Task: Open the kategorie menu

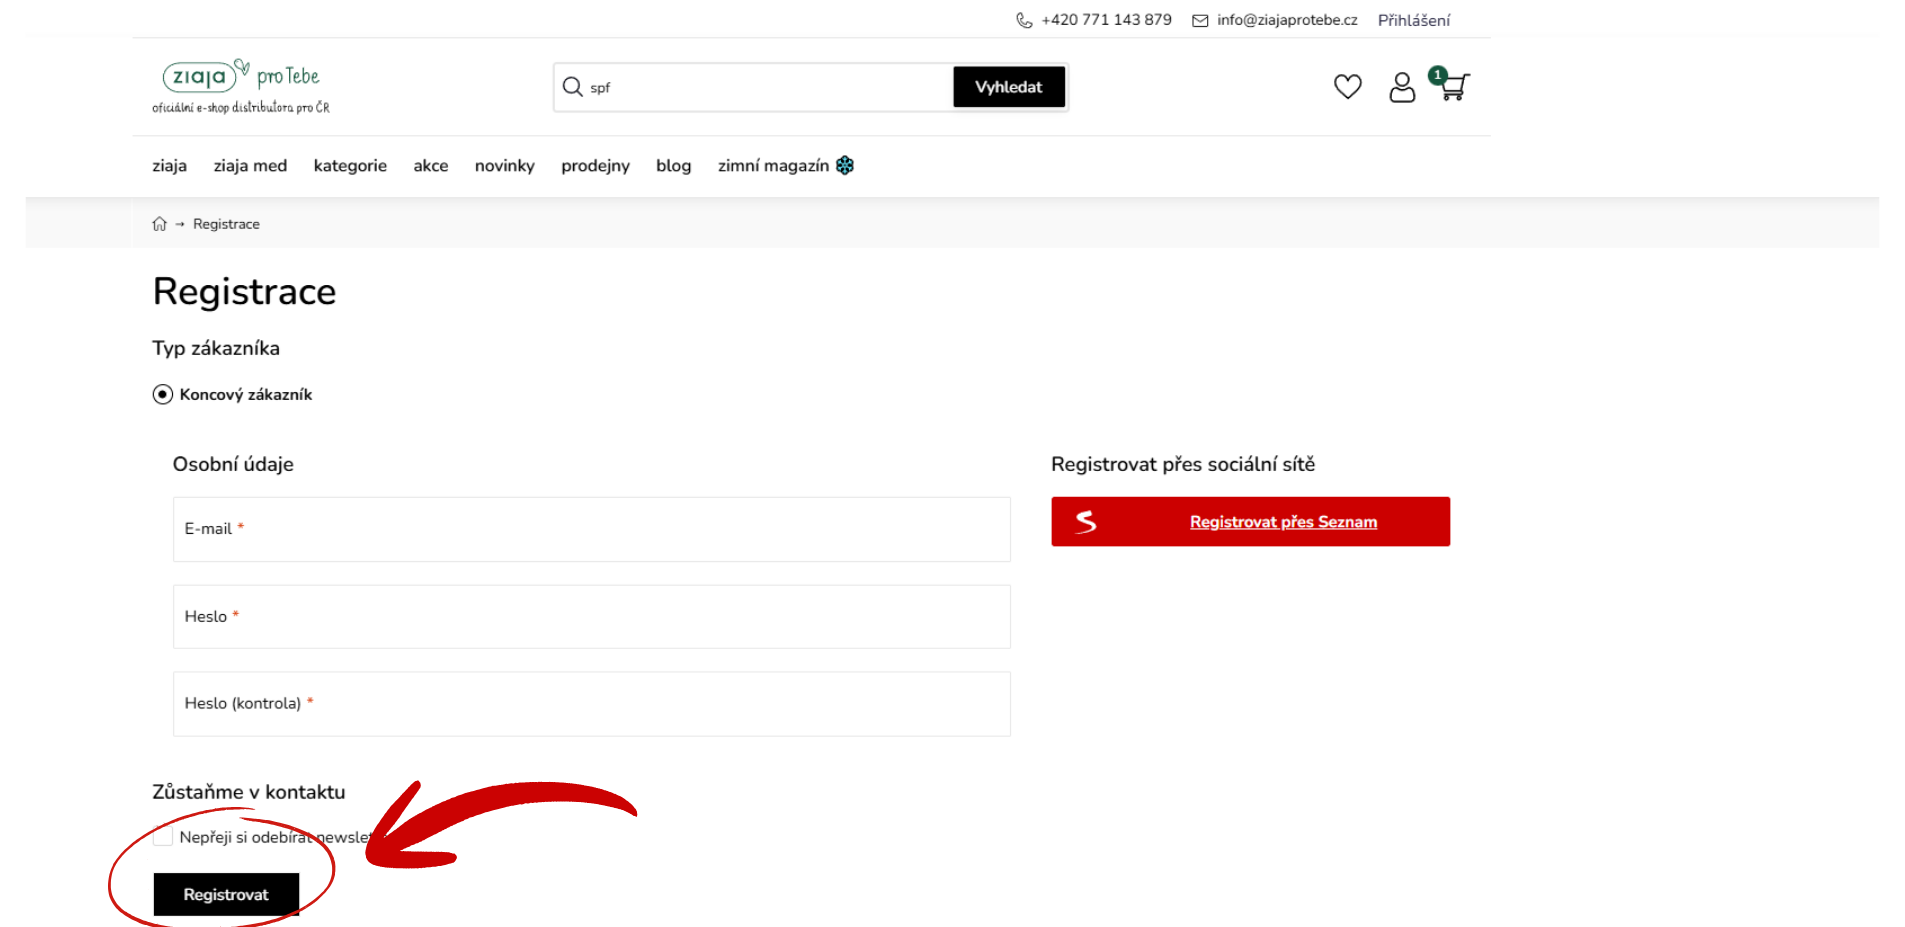Action: pyautogui.click(x=350, y=166)
